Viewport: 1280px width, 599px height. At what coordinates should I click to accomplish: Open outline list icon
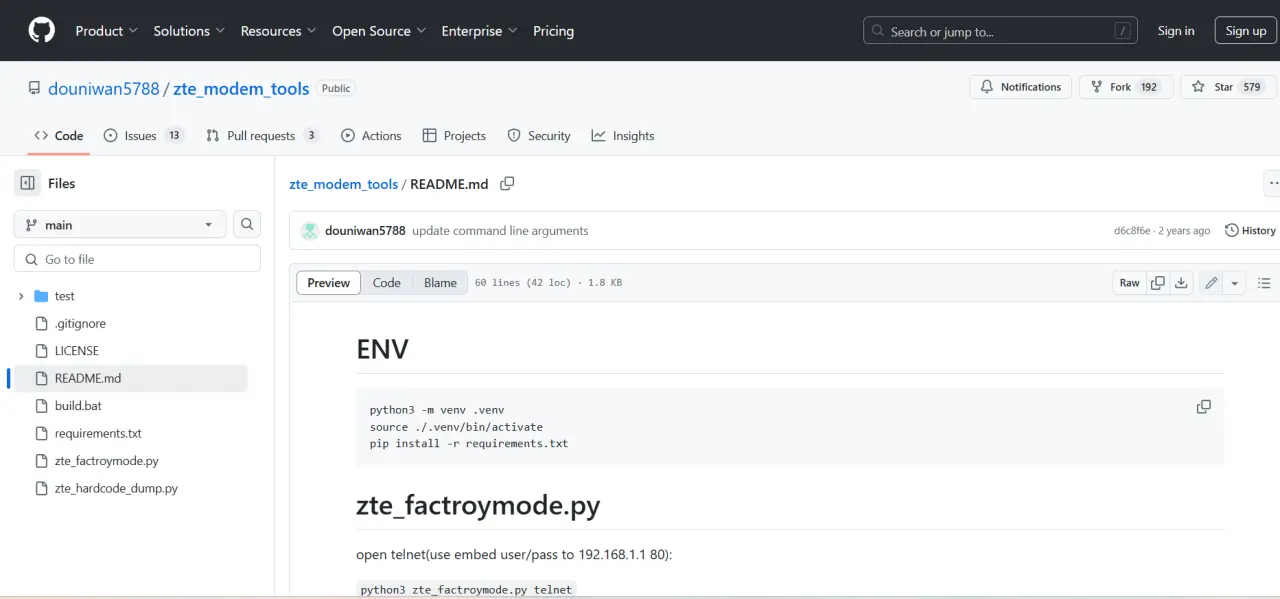[x=1264, y=283]
